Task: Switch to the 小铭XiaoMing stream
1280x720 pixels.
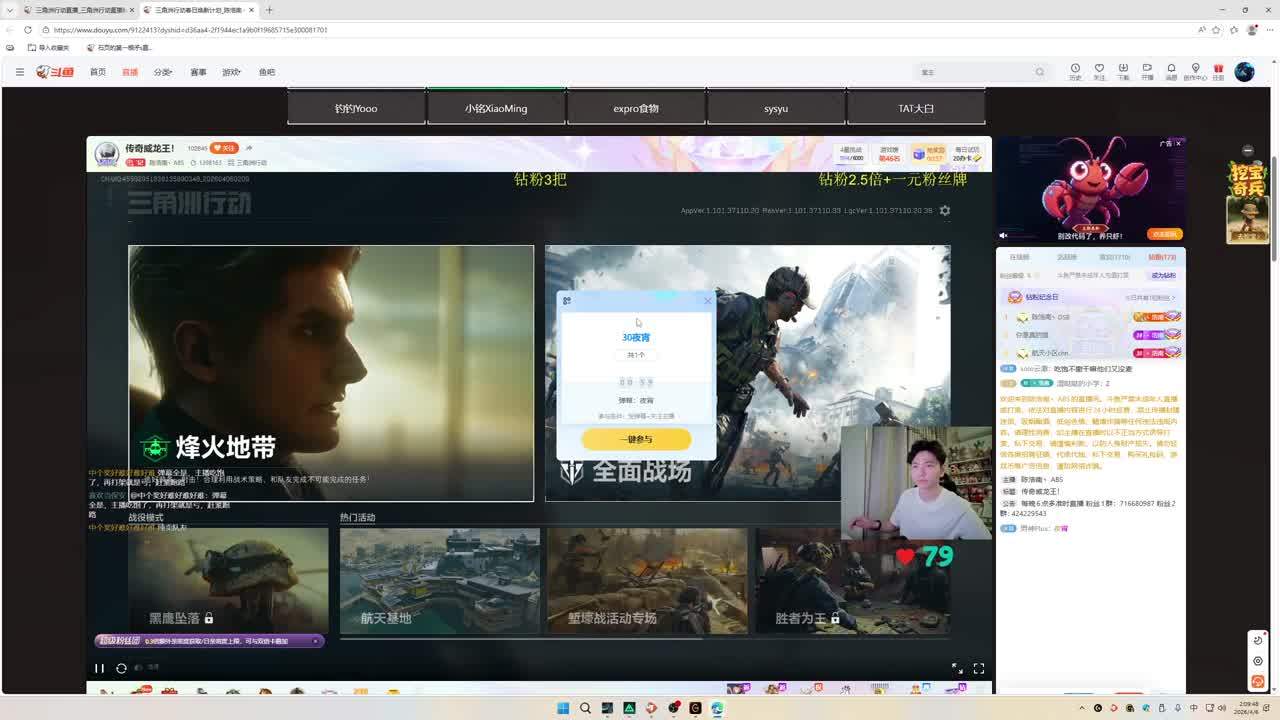Action: point(496,108)
